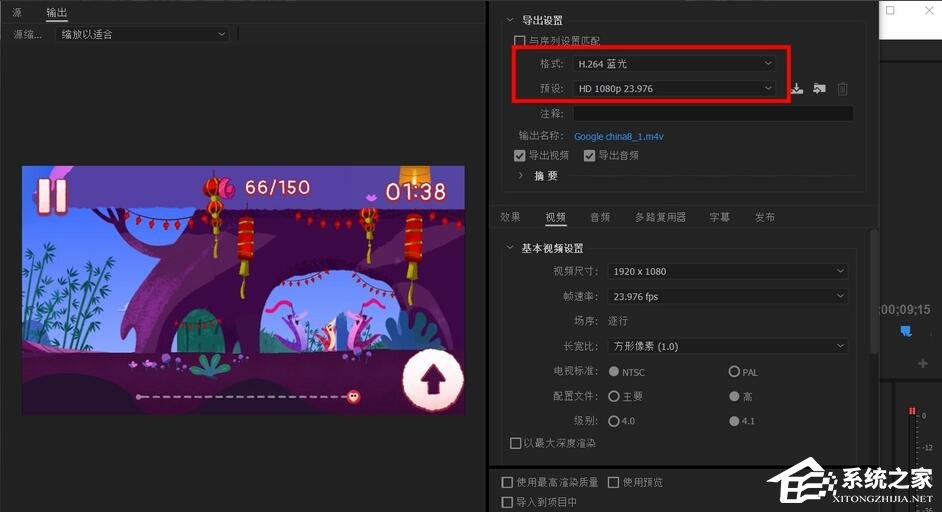Viewport: 942px width, 512px height.
Task: Open the 视频尺寸 1920 x 1080 dropdown
Action: [728, 272]
